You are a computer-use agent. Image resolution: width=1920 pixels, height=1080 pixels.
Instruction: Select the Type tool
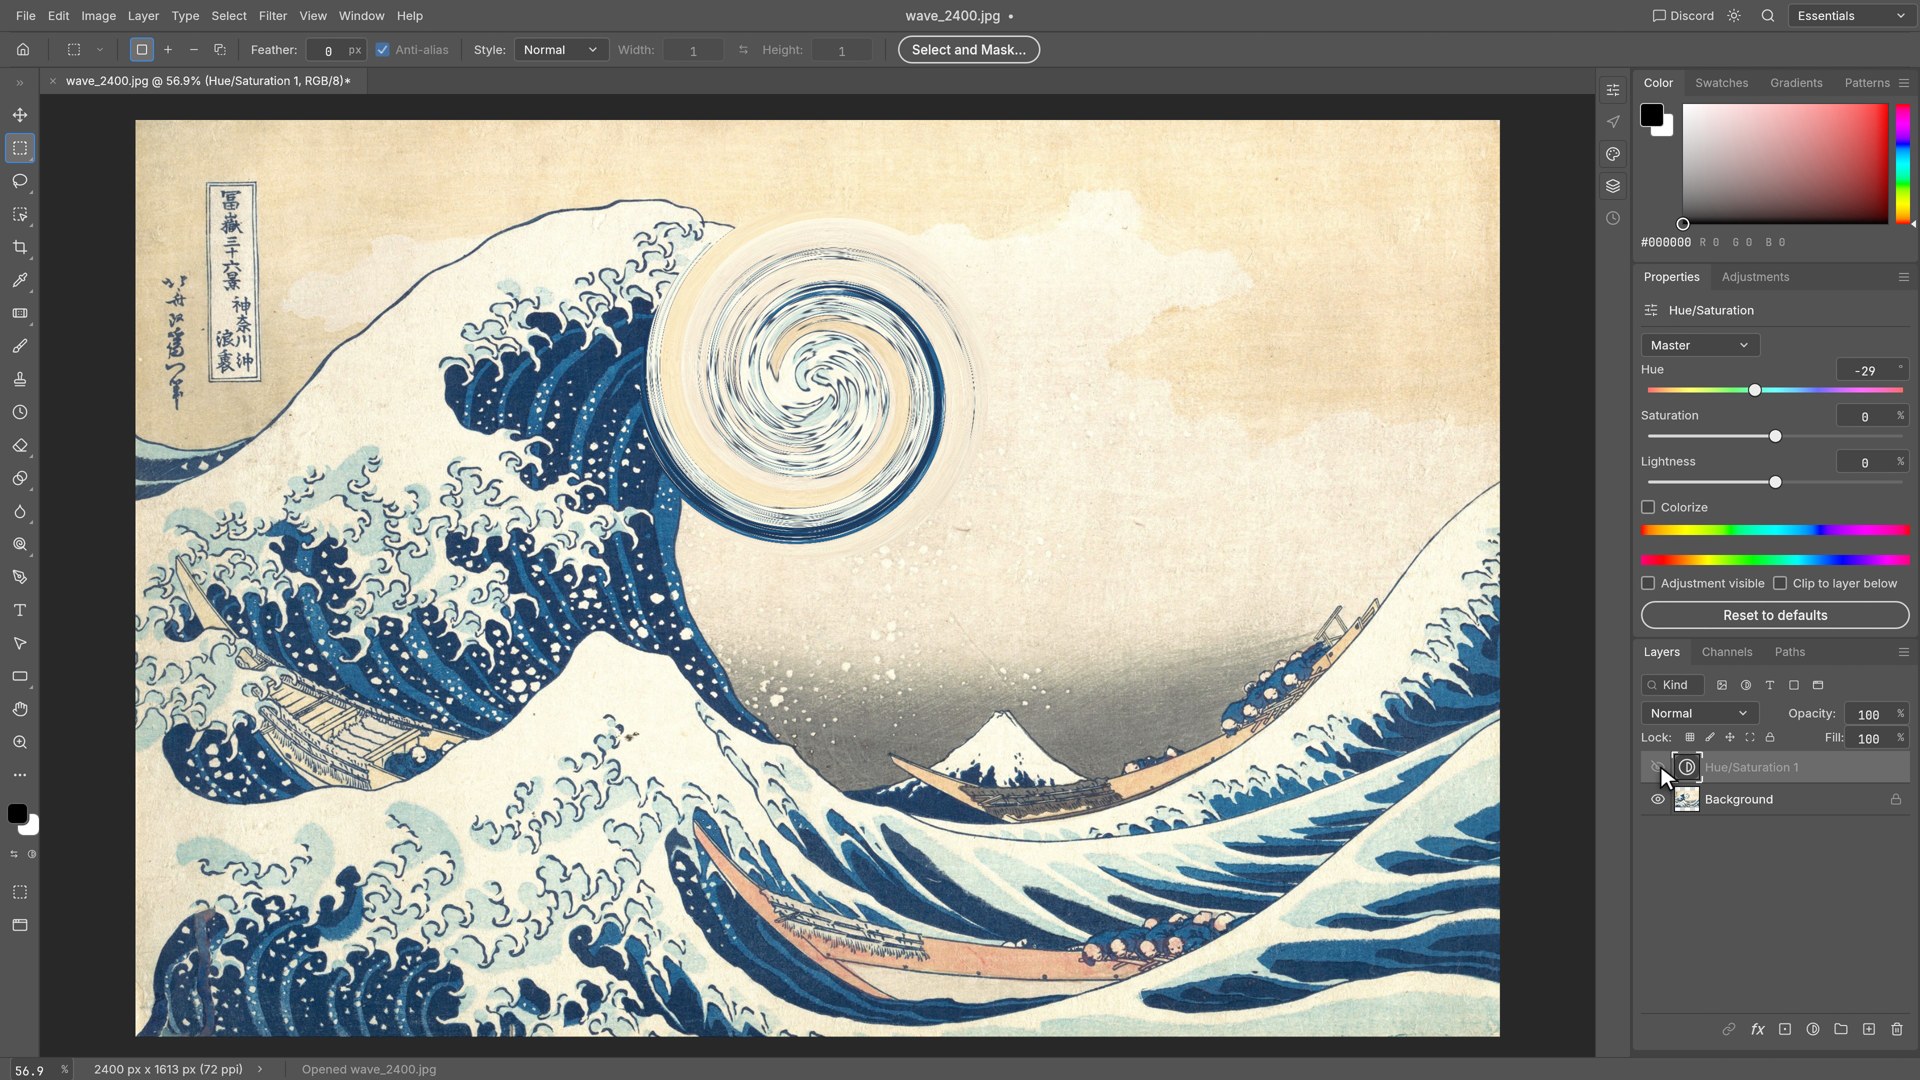click(x=20, y=610)
